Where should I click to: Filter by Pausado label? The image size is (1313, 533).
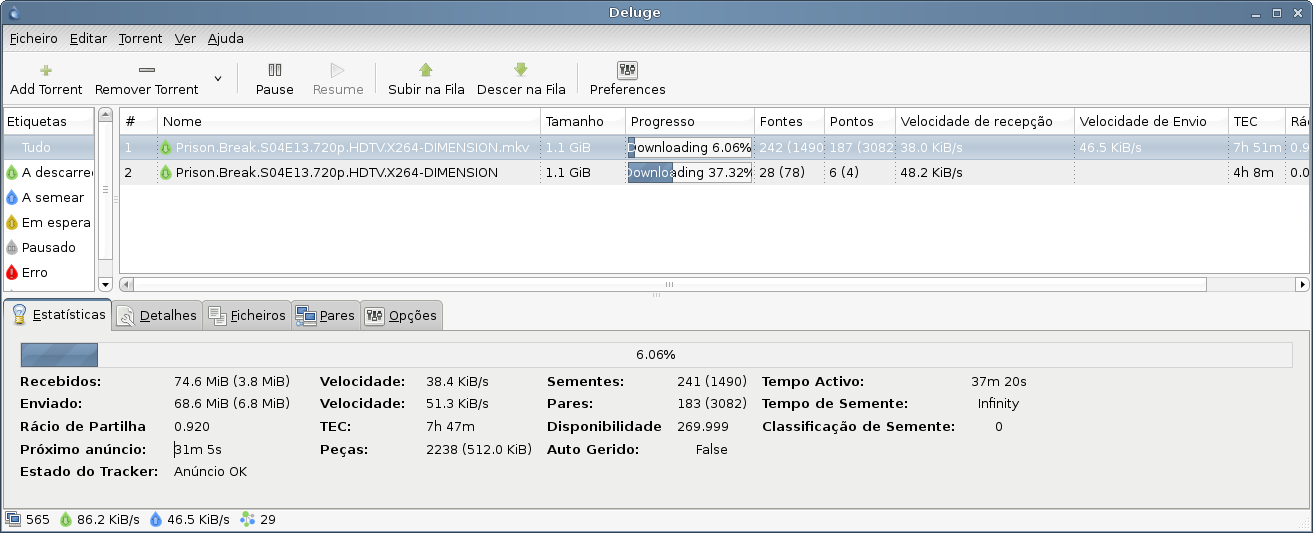(x=48, y=247)
